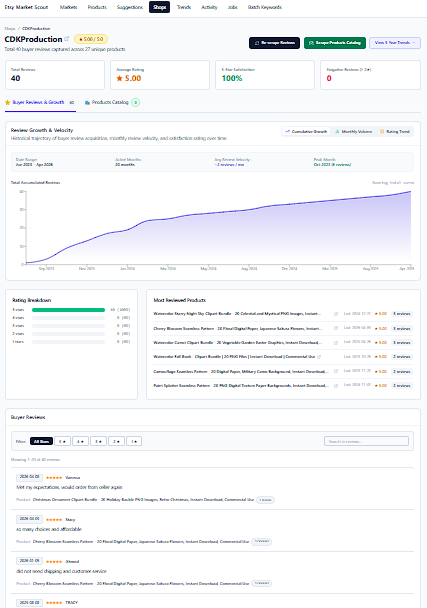Click the Re-scrape Reviews button
This screenshot has width=427, height=608.
[x=274, y=43]
